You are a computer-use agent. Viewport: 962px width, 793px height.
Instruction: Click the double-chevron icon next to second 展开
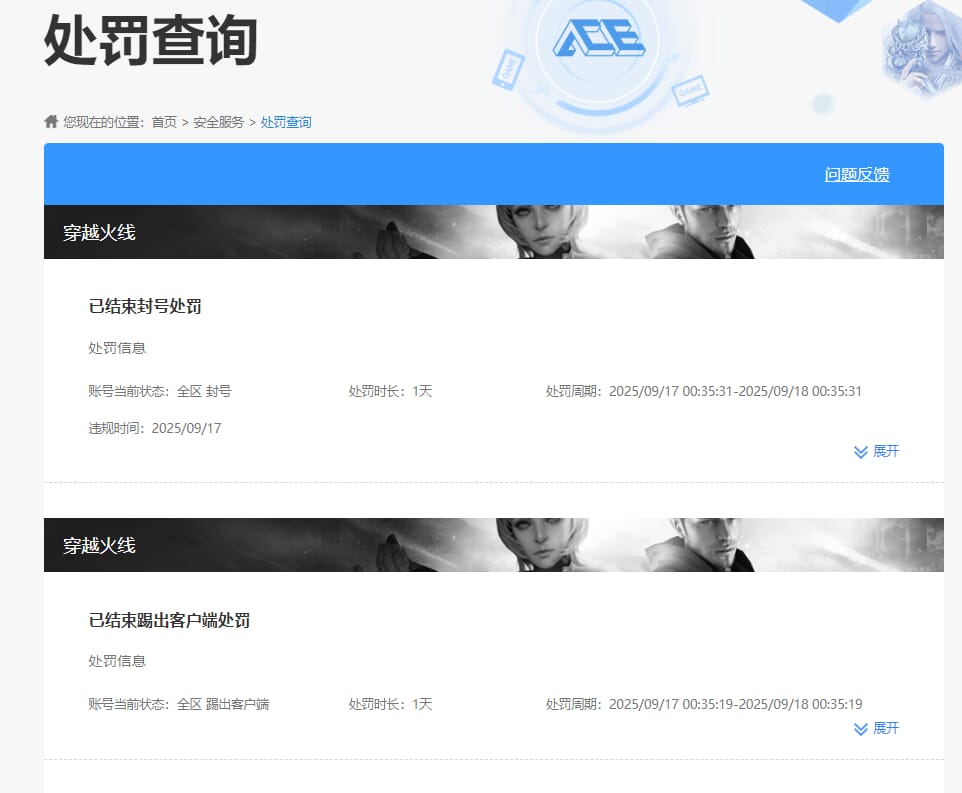click(861, 729)
